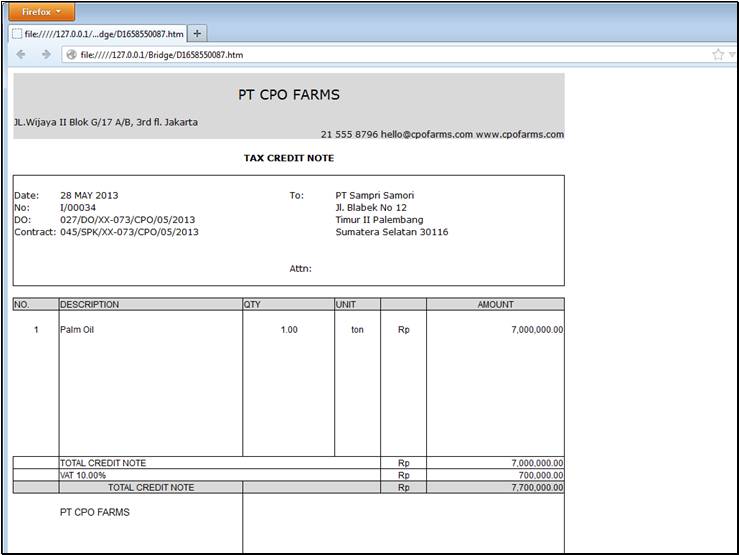Viewport: 739px width, 555px height.
Task: Select VAT 10.00% label
Action: [x=83, y=475]
